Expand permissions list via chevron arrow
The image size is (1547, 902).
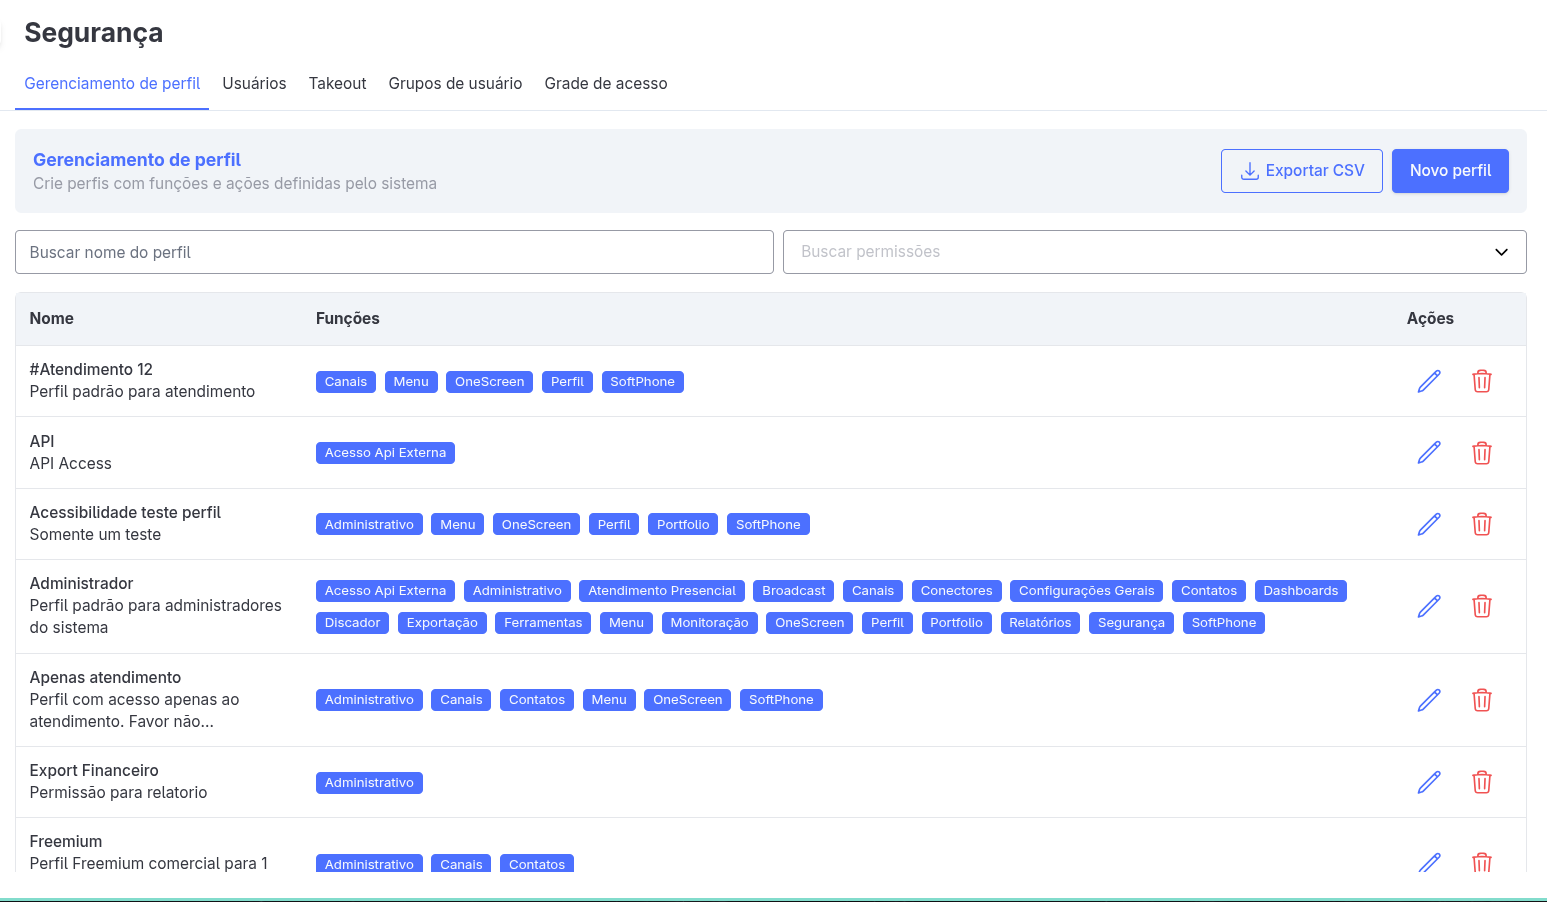1500,252
